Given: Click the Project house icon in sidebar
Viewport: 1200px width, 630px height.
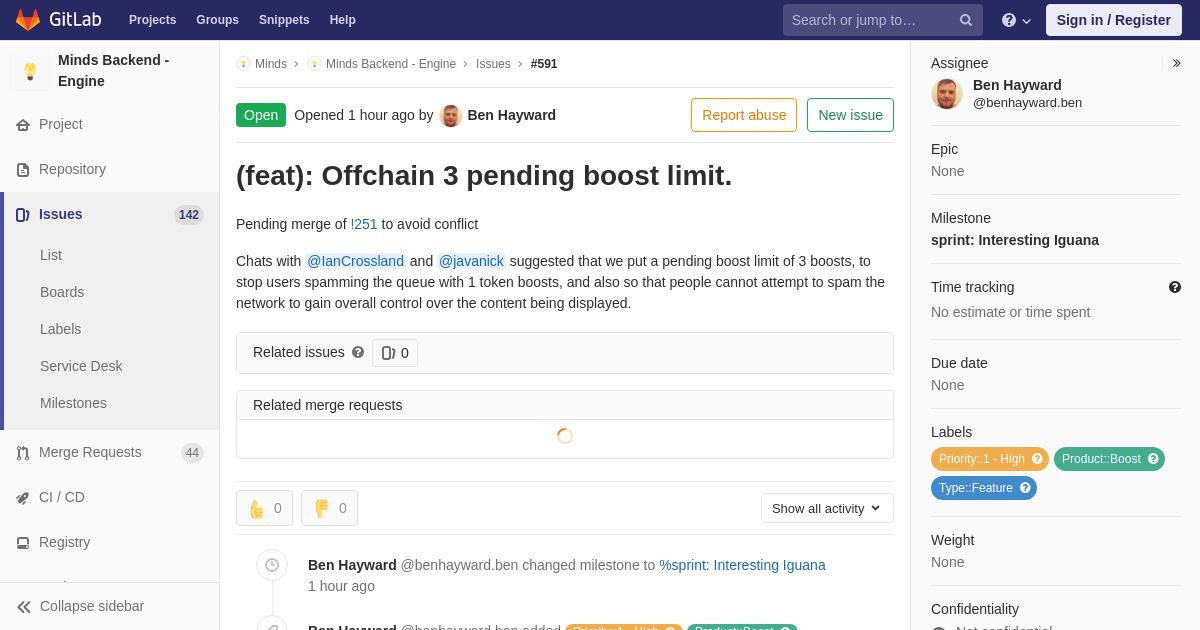Looking at the screenshot, I should point(23,125).
